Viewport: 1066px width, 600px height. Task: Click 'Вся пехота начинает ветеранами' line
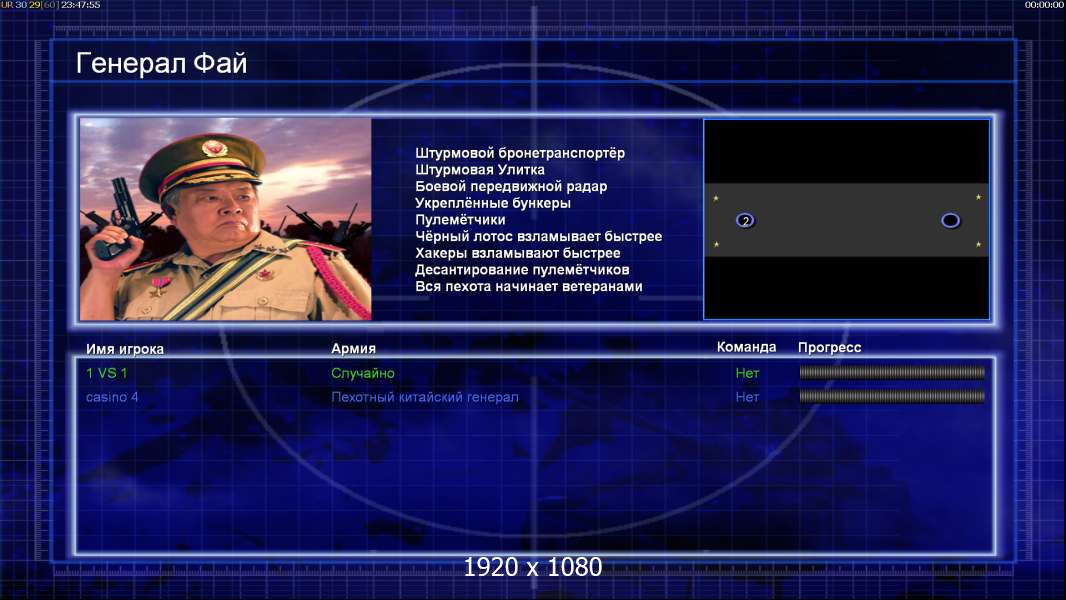point(529,286)
